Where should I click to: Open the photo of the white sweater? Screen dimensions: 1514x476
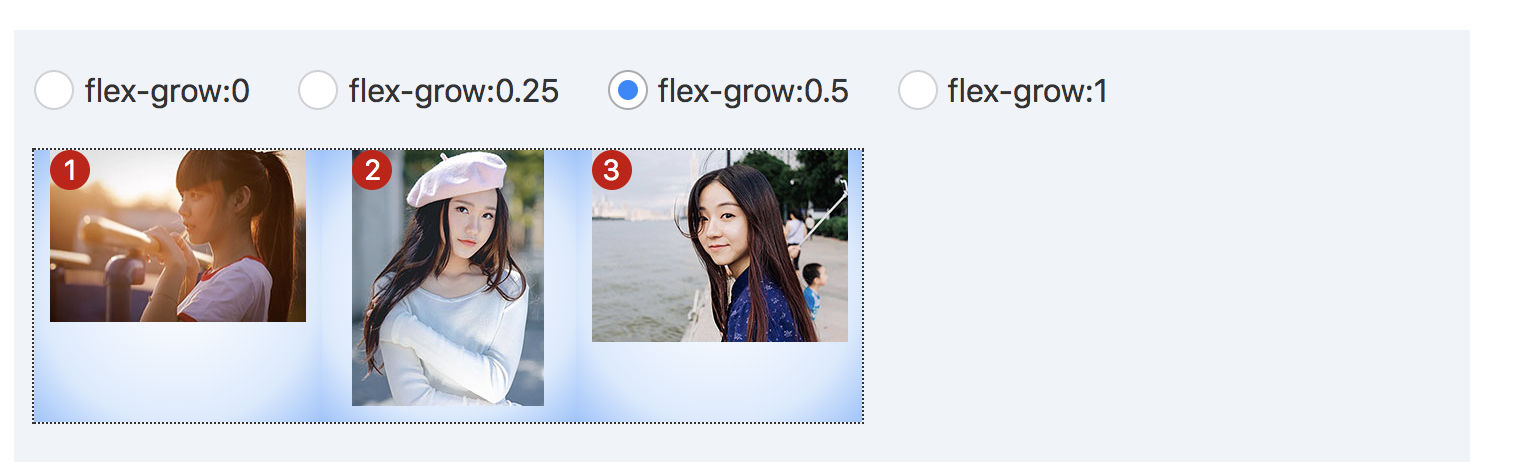(x=448, y=278)
